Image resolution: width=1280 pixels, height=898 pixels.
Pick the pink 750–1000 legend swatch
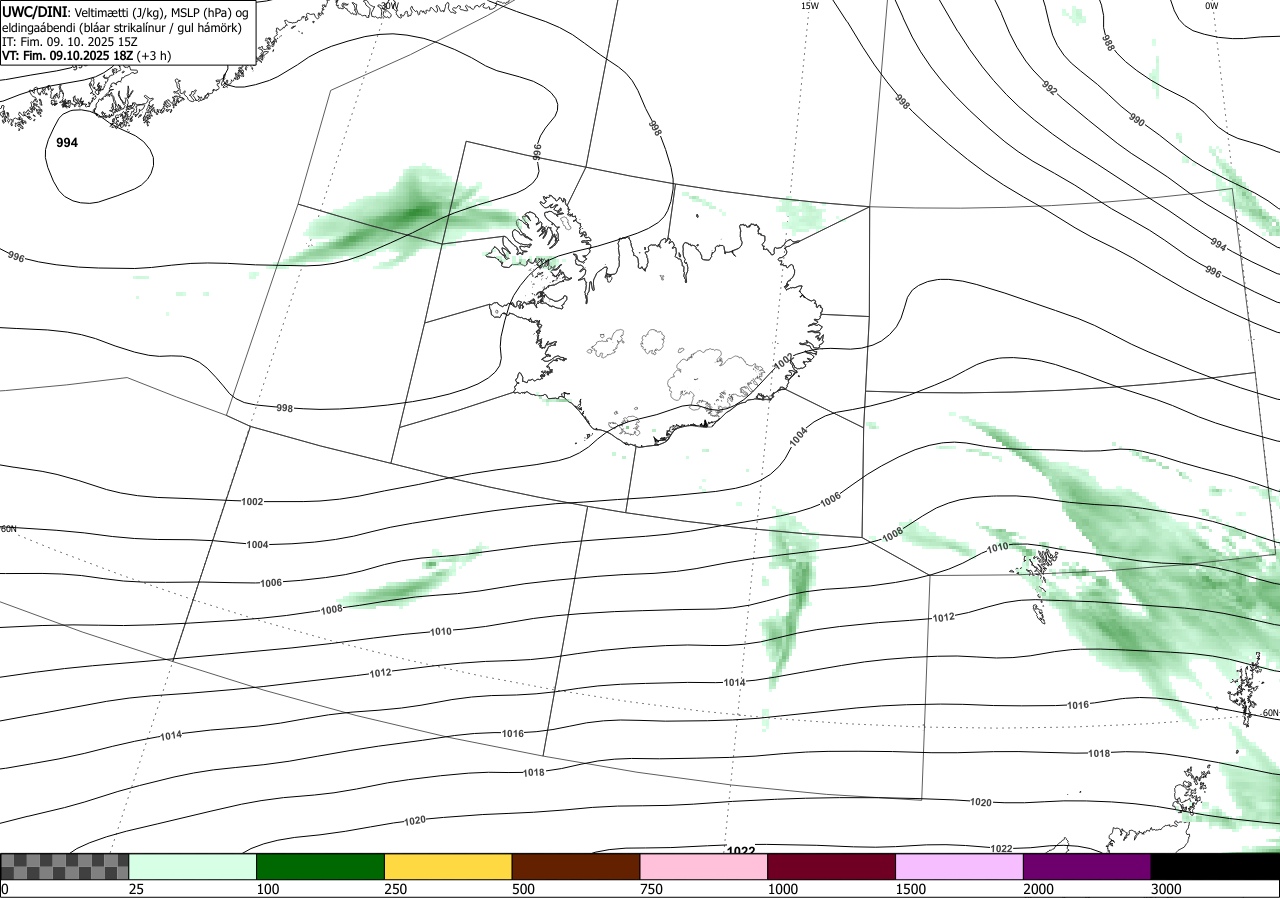click(704, 866)
